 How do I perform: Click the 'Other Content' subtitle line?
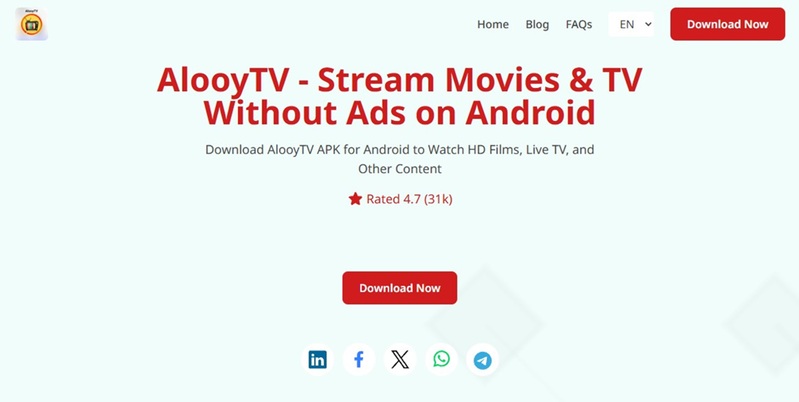[x=400, y=169]
